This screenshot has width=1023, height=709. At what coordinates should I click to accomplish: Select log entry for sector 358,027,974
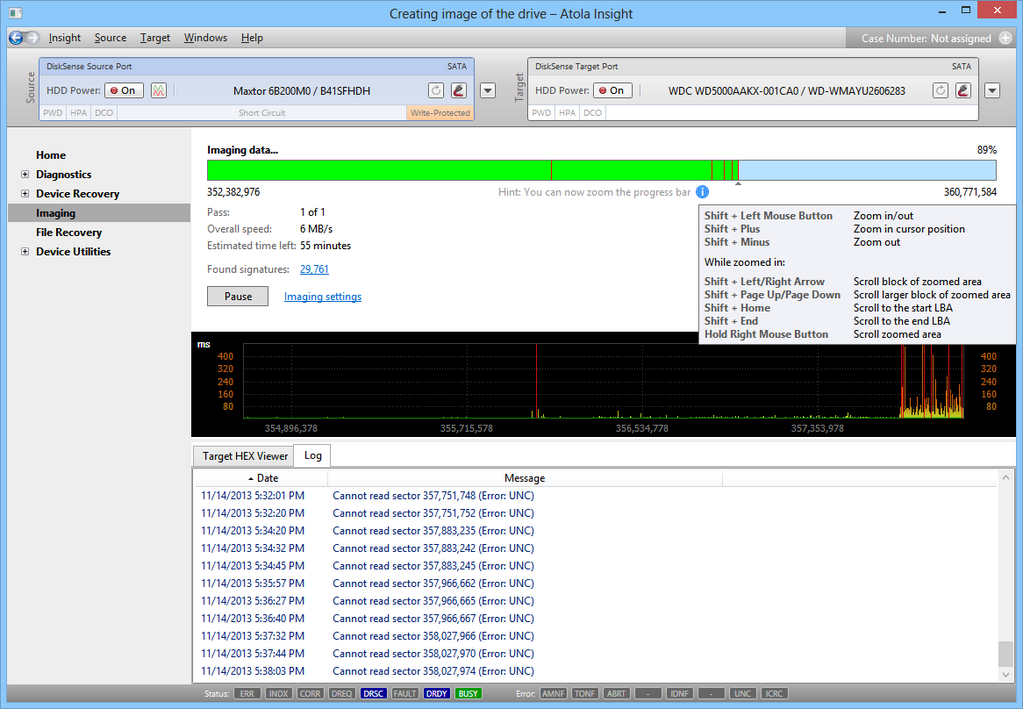click(x=596, y=671)
